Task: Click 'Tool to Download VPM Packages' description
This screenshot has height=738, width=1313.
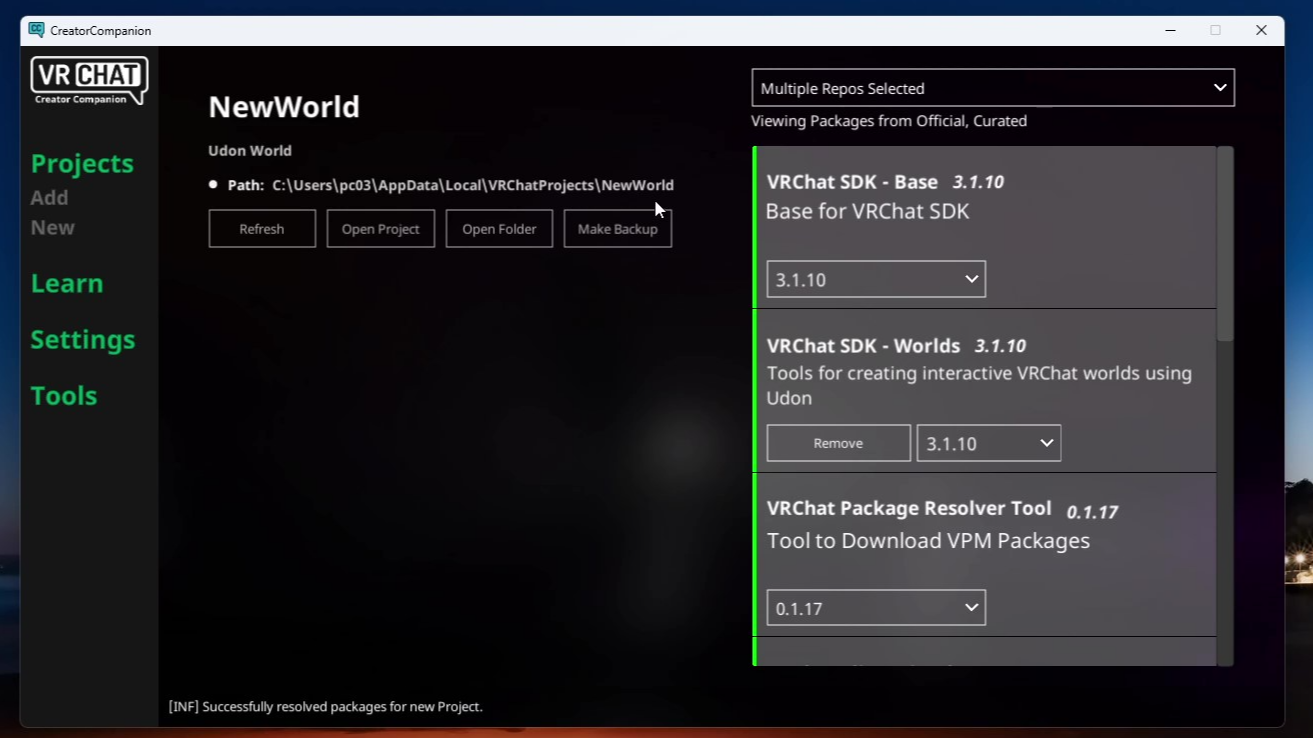Action: (928, 541)
